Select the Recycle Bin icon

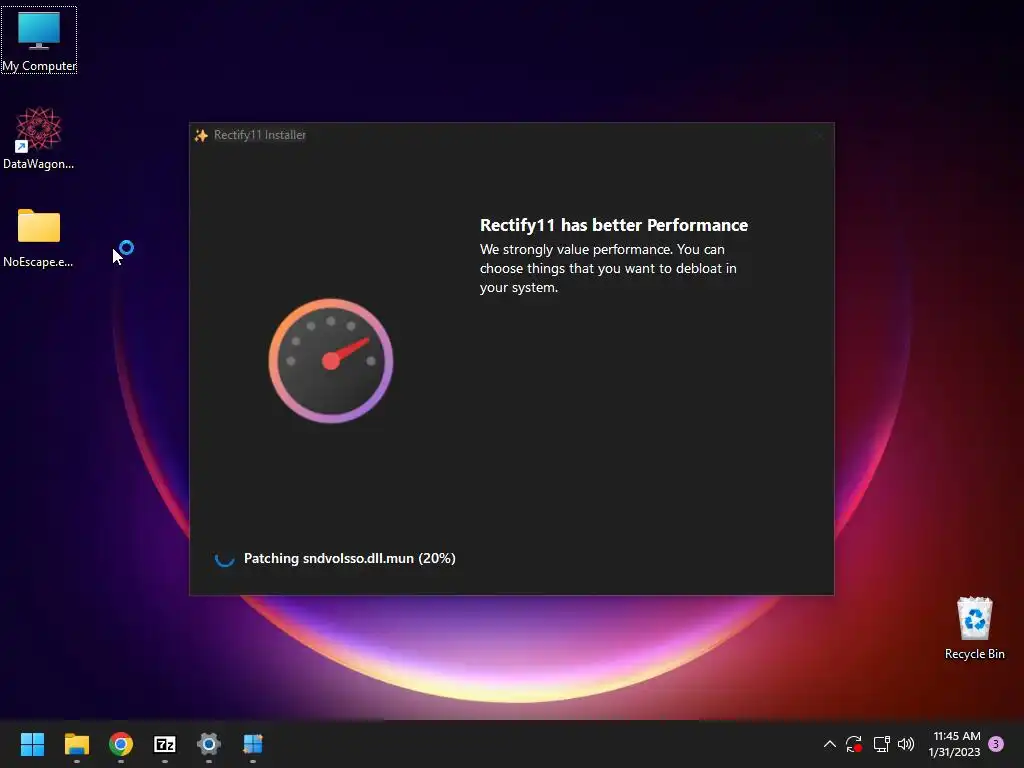coord(974,628)
